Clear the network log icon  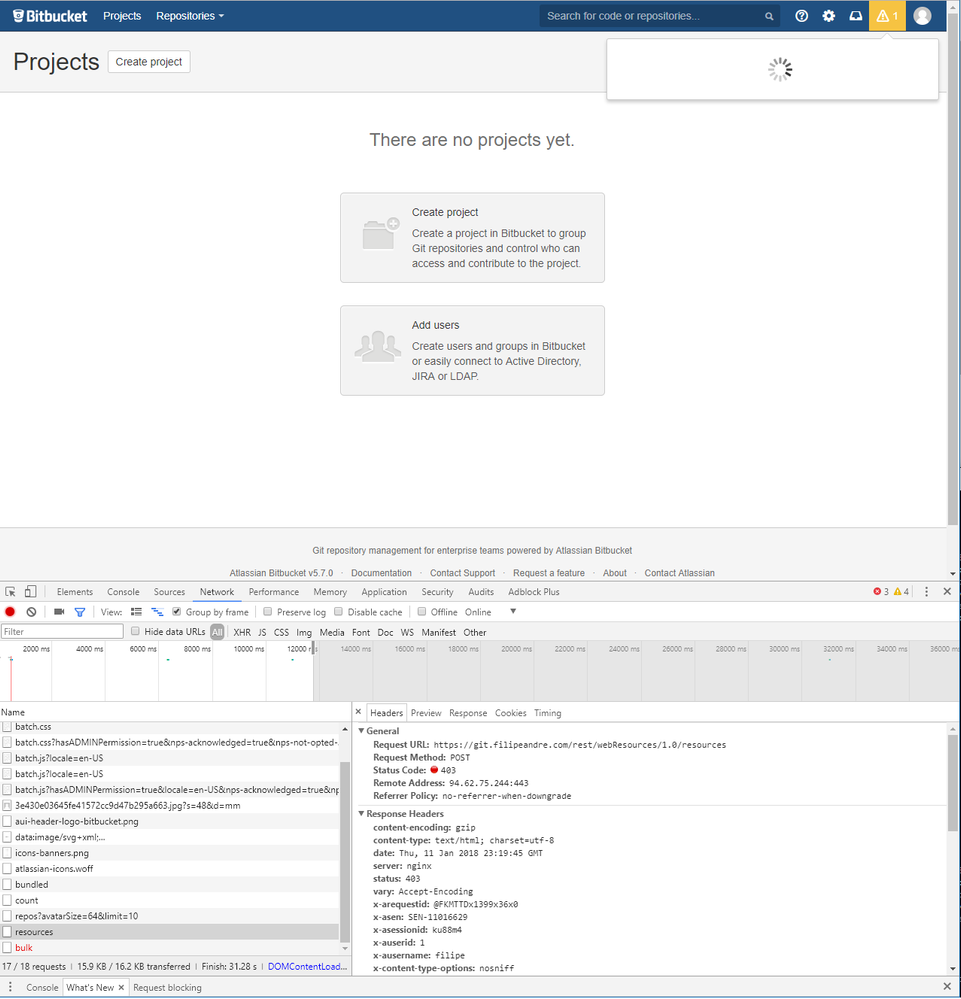point(31,612)
